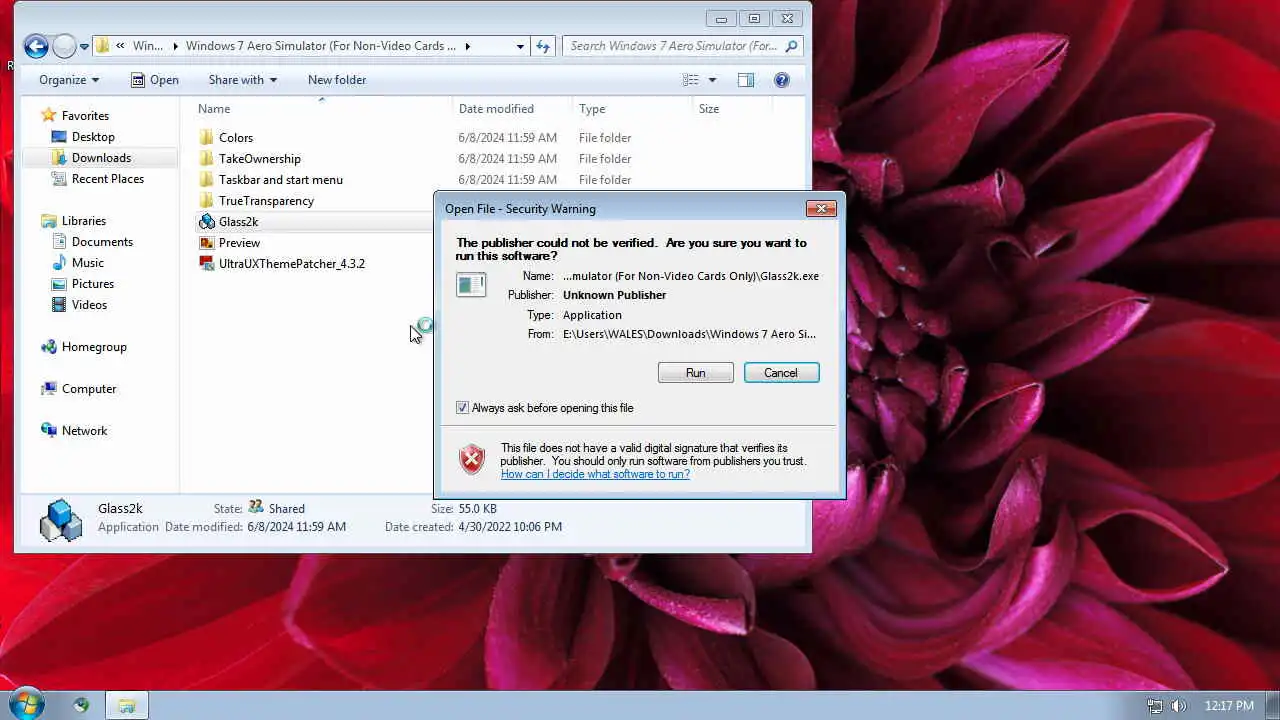The height and width of the screenshot is (720, 1280).
Task: Click the Computer icon in sidebar
Action: pos(48,388)
